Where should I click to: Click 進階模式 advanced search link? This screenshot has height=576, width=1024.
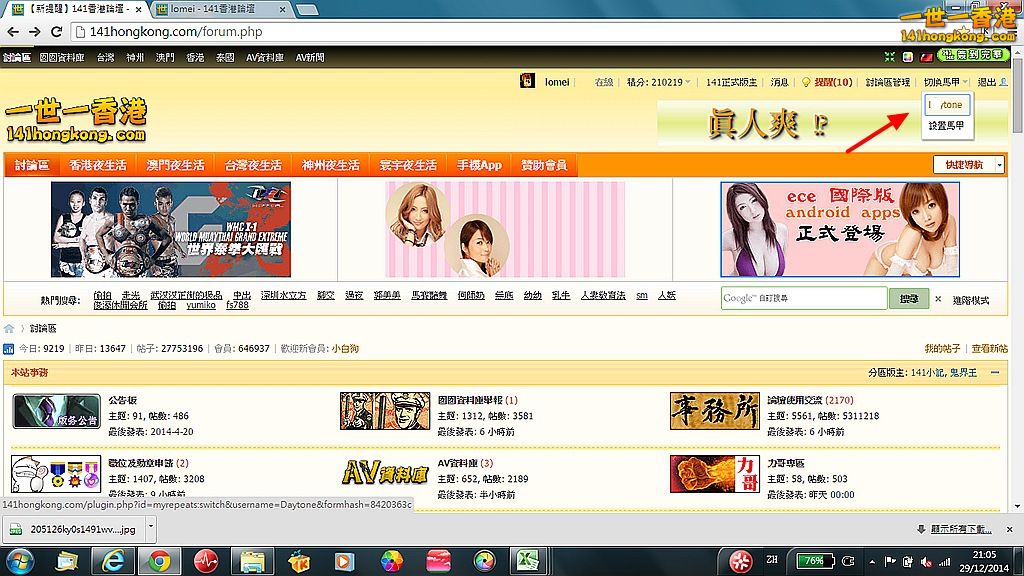coord(970,300)
